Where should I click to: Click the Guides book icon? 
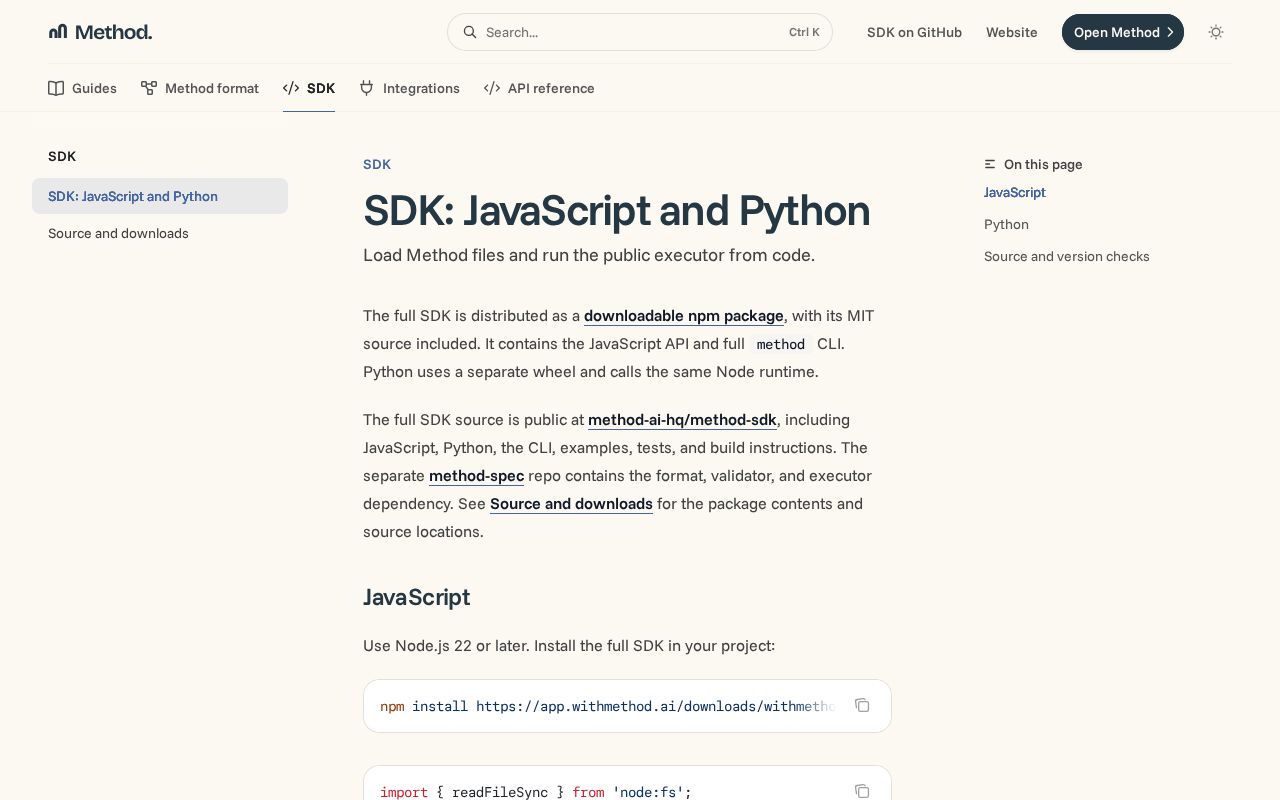(x=56, y=88)
